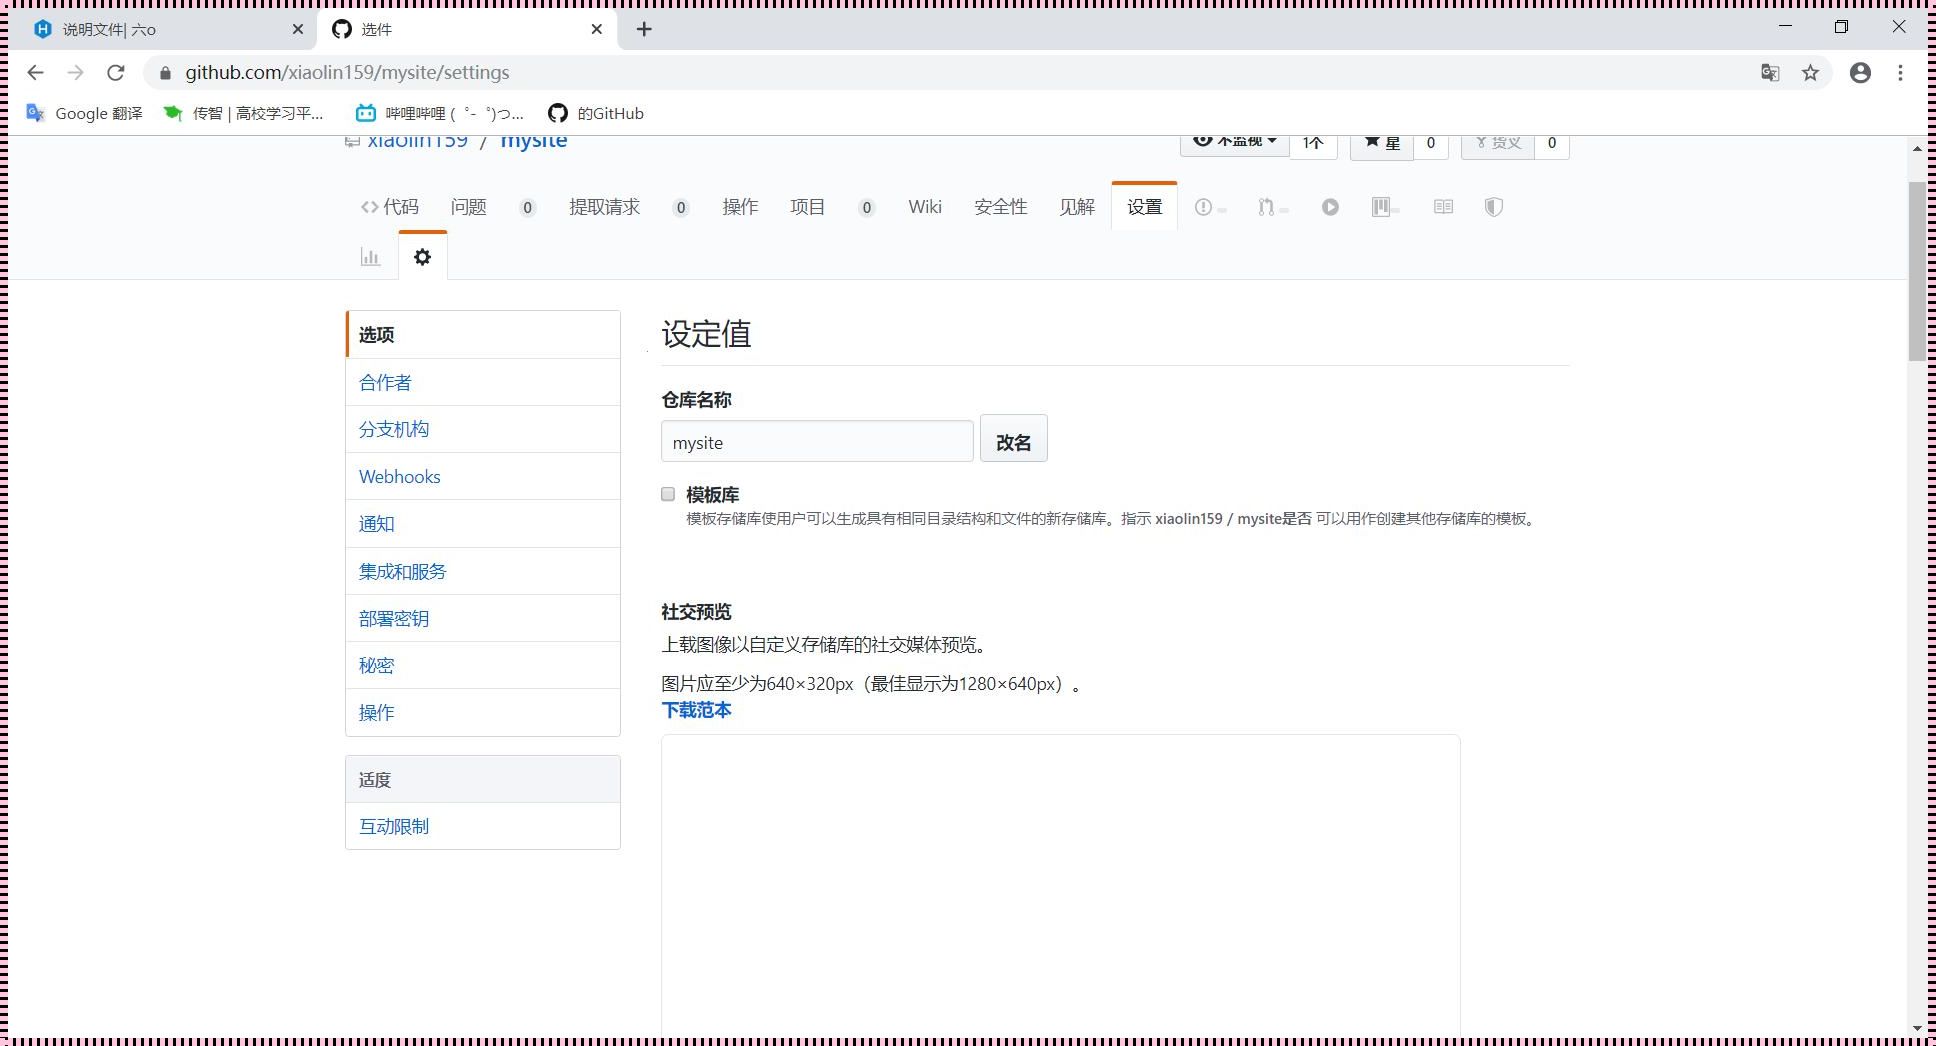This screenshot has height=1046, width=1936.
Task: Open Chrome's three-dot menu
Action: pos(1900,72)
